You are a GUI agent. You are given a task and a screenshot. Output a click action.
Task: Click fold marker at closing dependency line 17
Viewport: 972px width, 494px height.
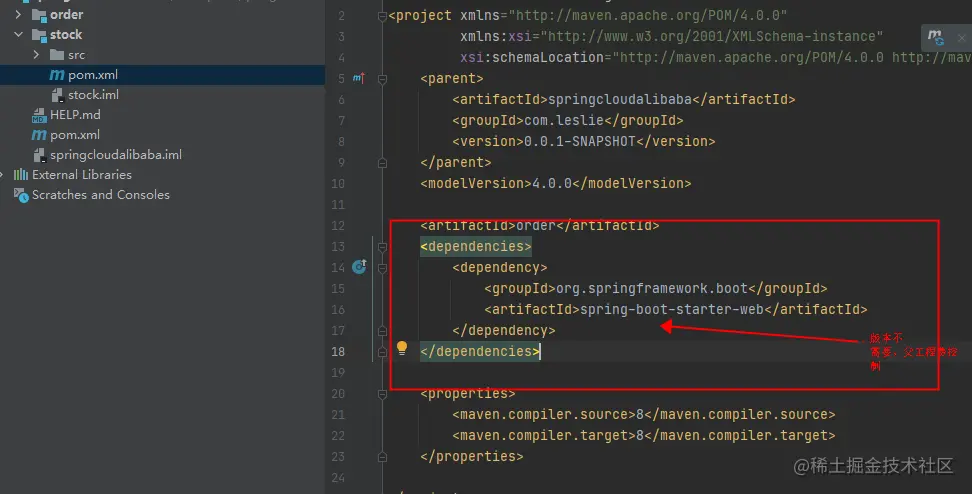382,330
